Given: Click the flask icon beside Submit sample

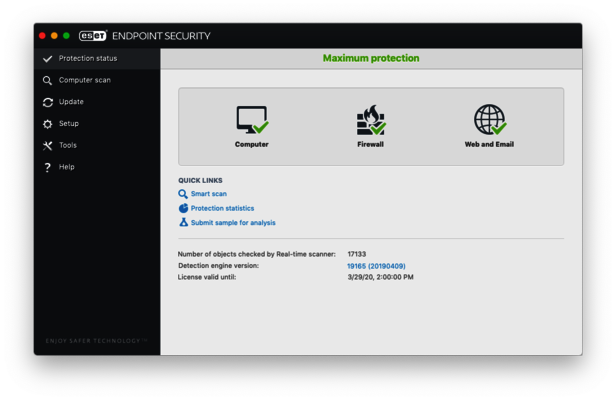Looking at the screenshot, I should [x=183, y=222].
